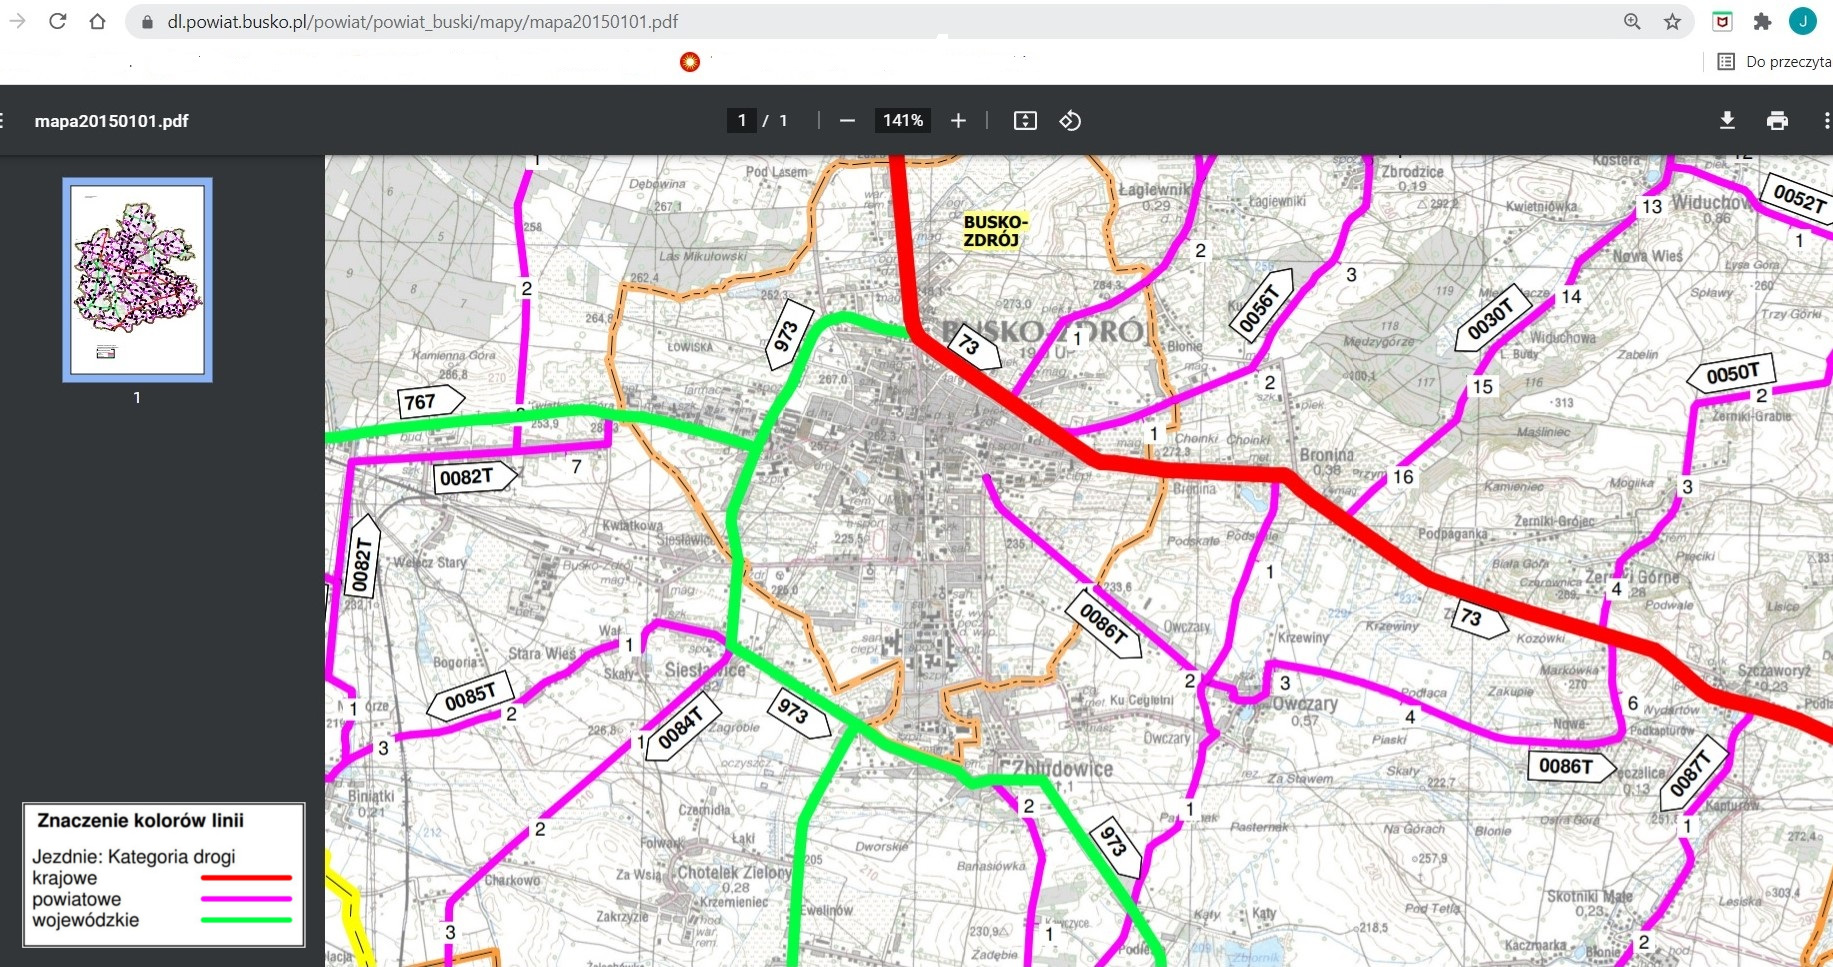This screenshot has width=1833, height=967.
Task: Reload the page with the refresh icon
Action: tap(58, 21)
